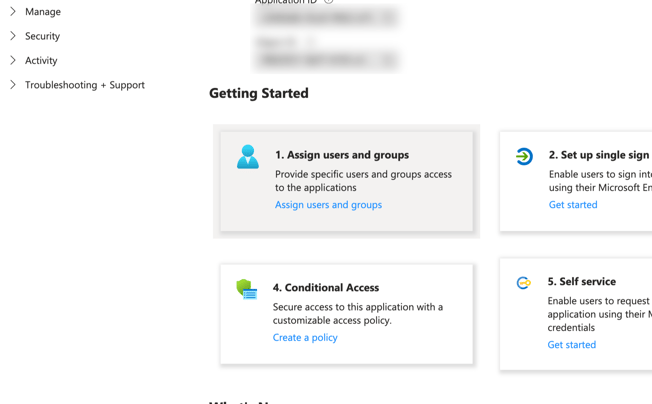Viewport: 652px width, 404px height.
Task: Click the blurred Object ID field
Action: click(x=326, y=60)
